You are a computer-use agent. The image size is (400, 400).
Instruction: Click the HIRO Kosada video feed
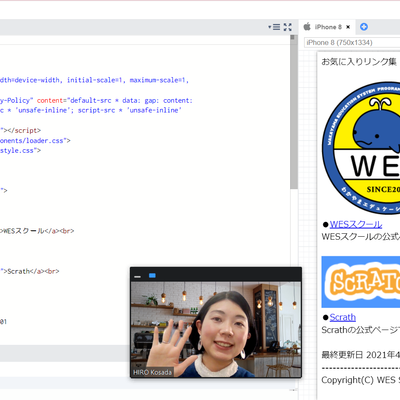(216, 329)
